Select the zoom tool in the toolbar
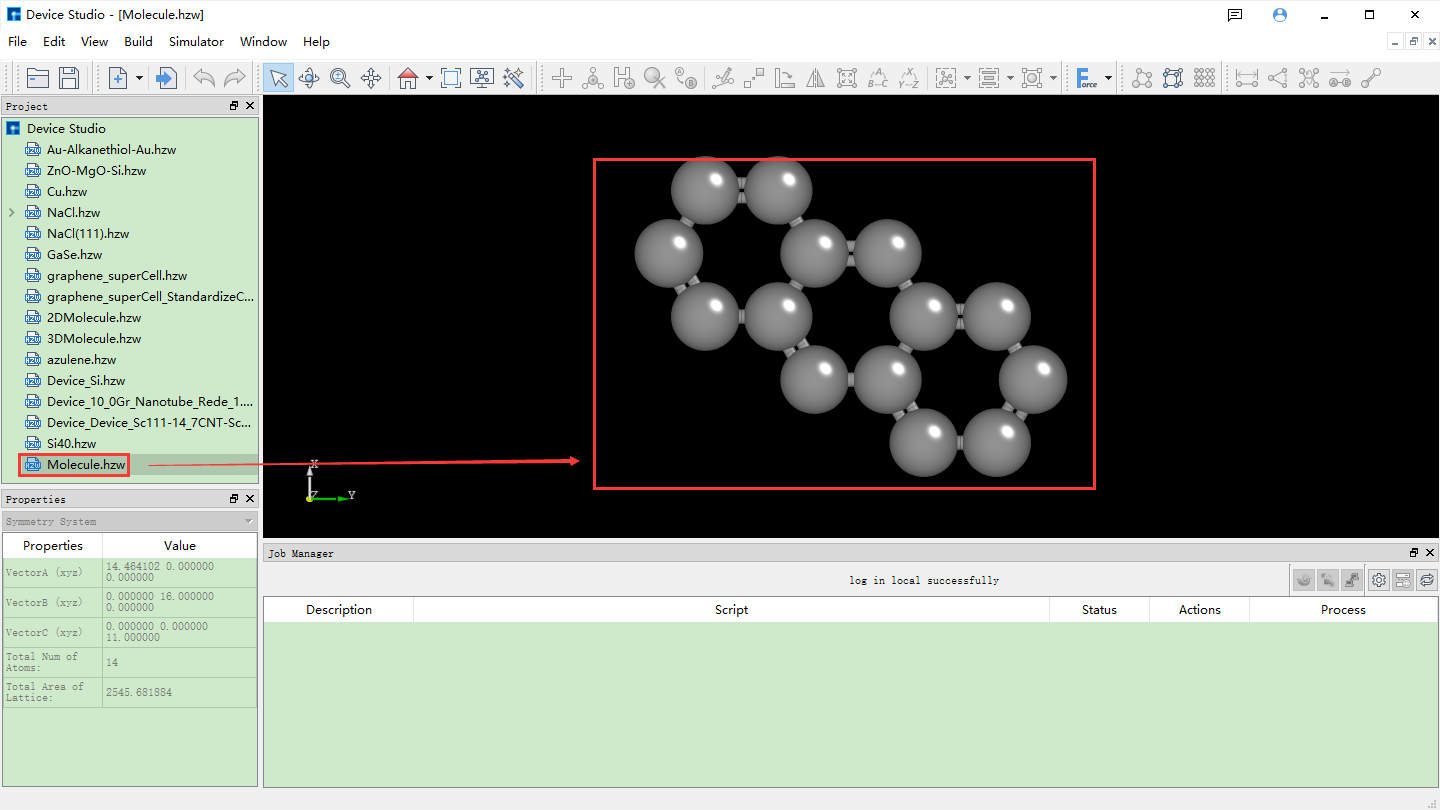Image resolution: width=1440 pixels, height=810 pixels. [340, 77]
